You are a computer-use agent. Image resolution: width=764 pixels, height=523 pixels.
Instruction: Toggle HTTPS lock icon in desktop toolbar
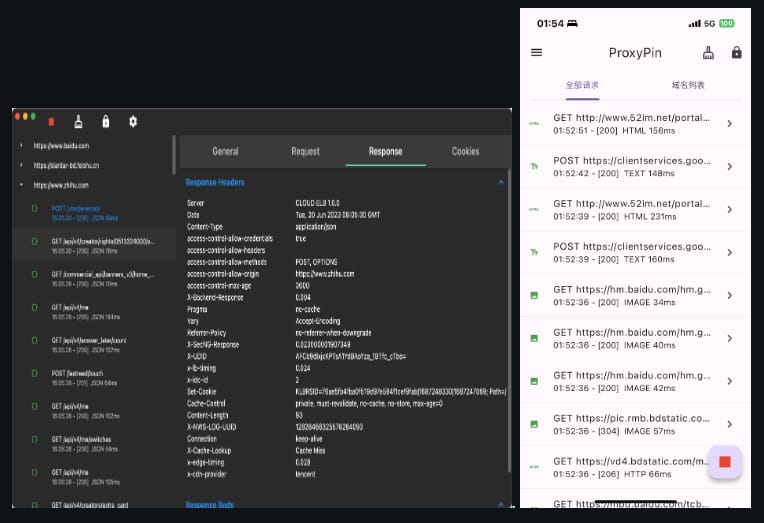pos(106,121)
